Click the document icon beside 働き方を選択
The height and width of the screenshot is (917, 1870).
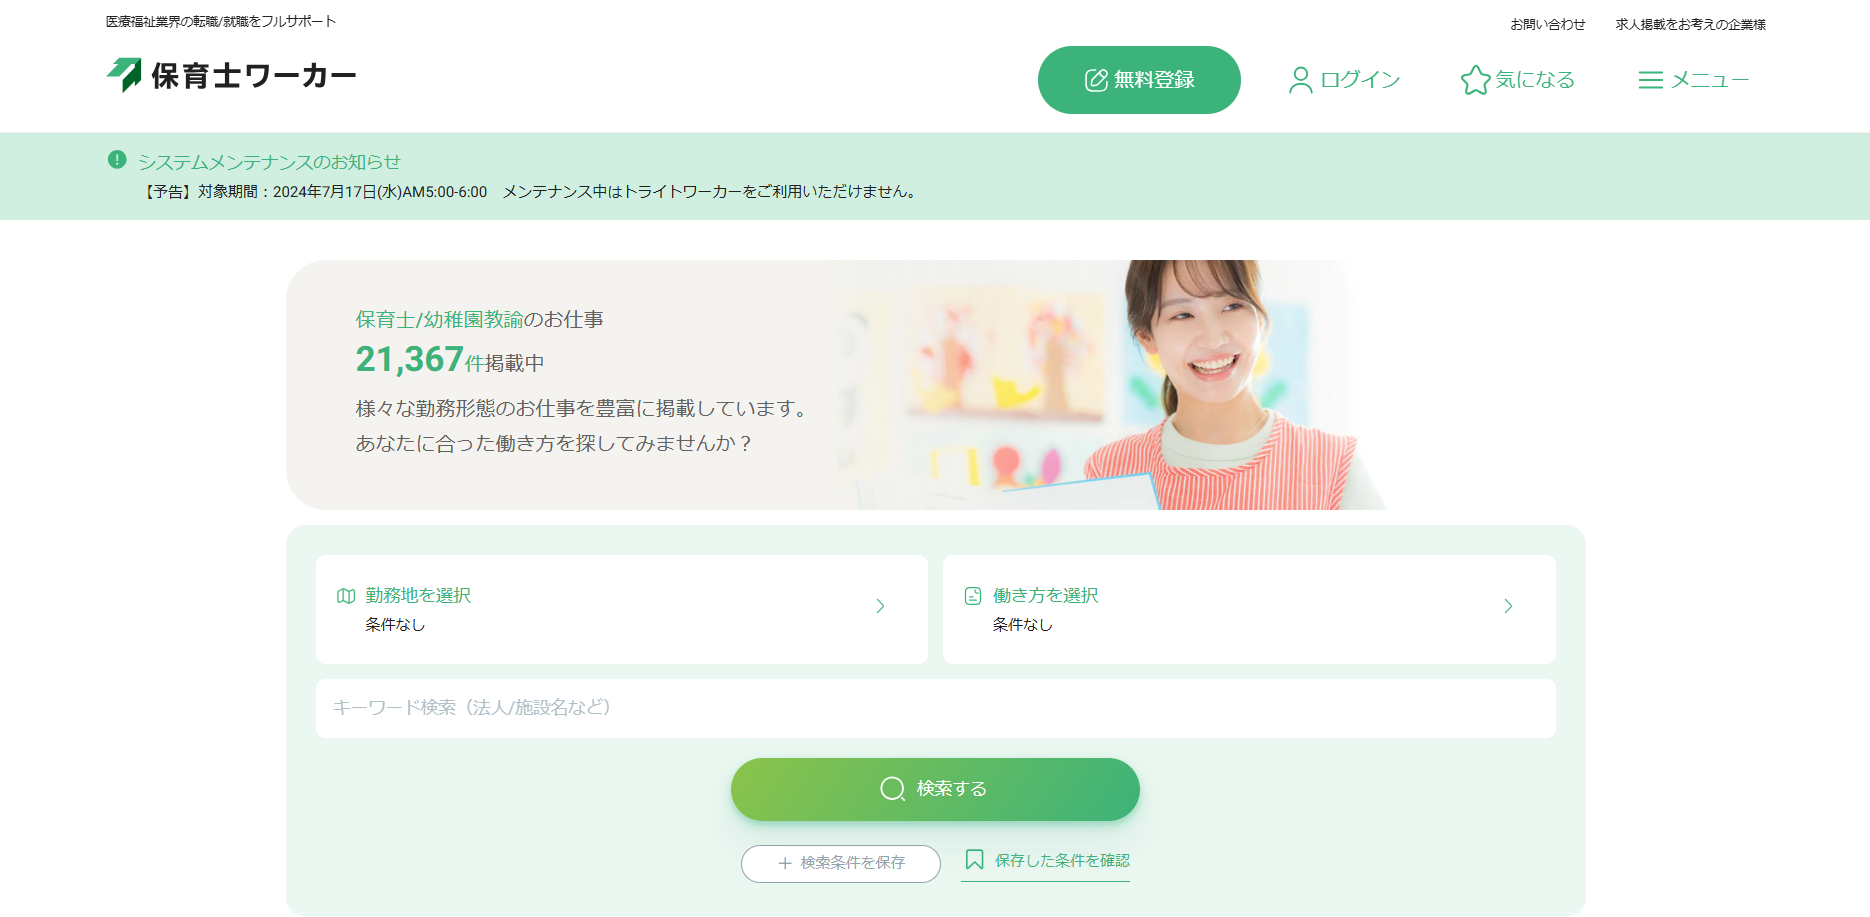coord(973,596)
